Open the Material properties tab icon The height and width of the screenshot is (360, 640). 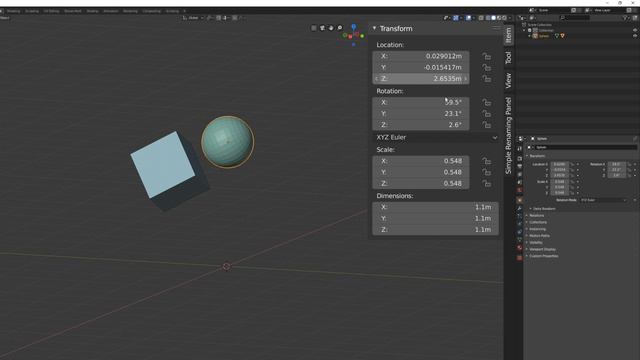coord(520,248)
